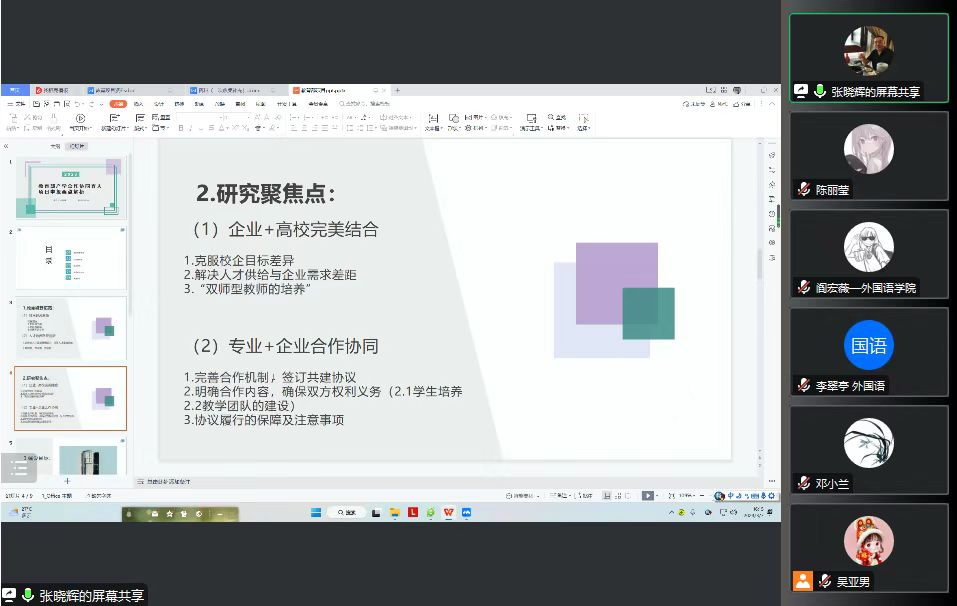This screenshot has width=957, height=606.
Task: Toggle microphone for 陈丽莹 participant
Action: coord(804,190)
